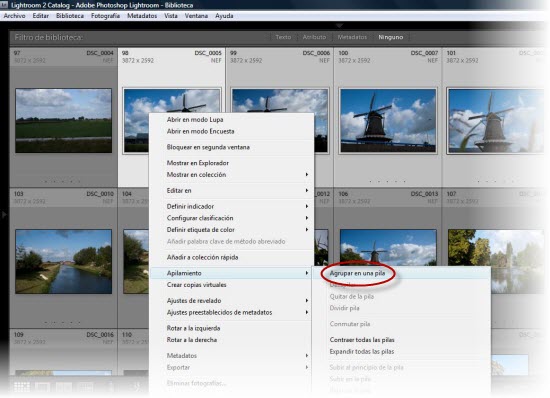Select the Metadatos filter tab
This screenshot has width=550, height=398.
pyautogui.click(x=352, y=37)
